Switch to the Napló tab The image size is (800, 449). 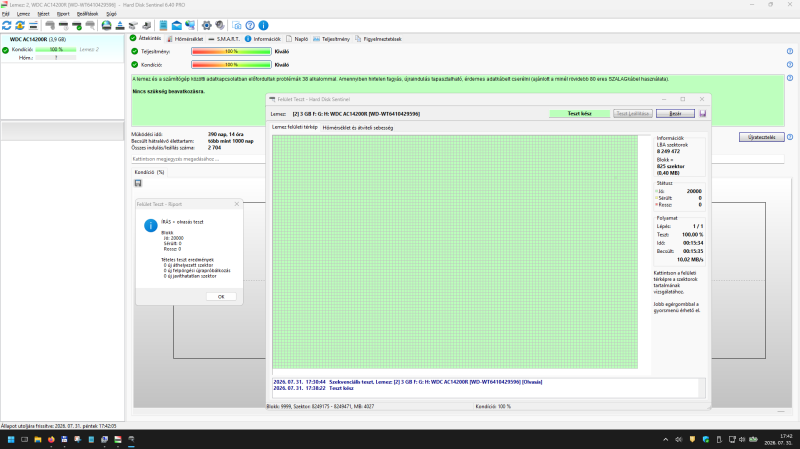click(297, 39)
